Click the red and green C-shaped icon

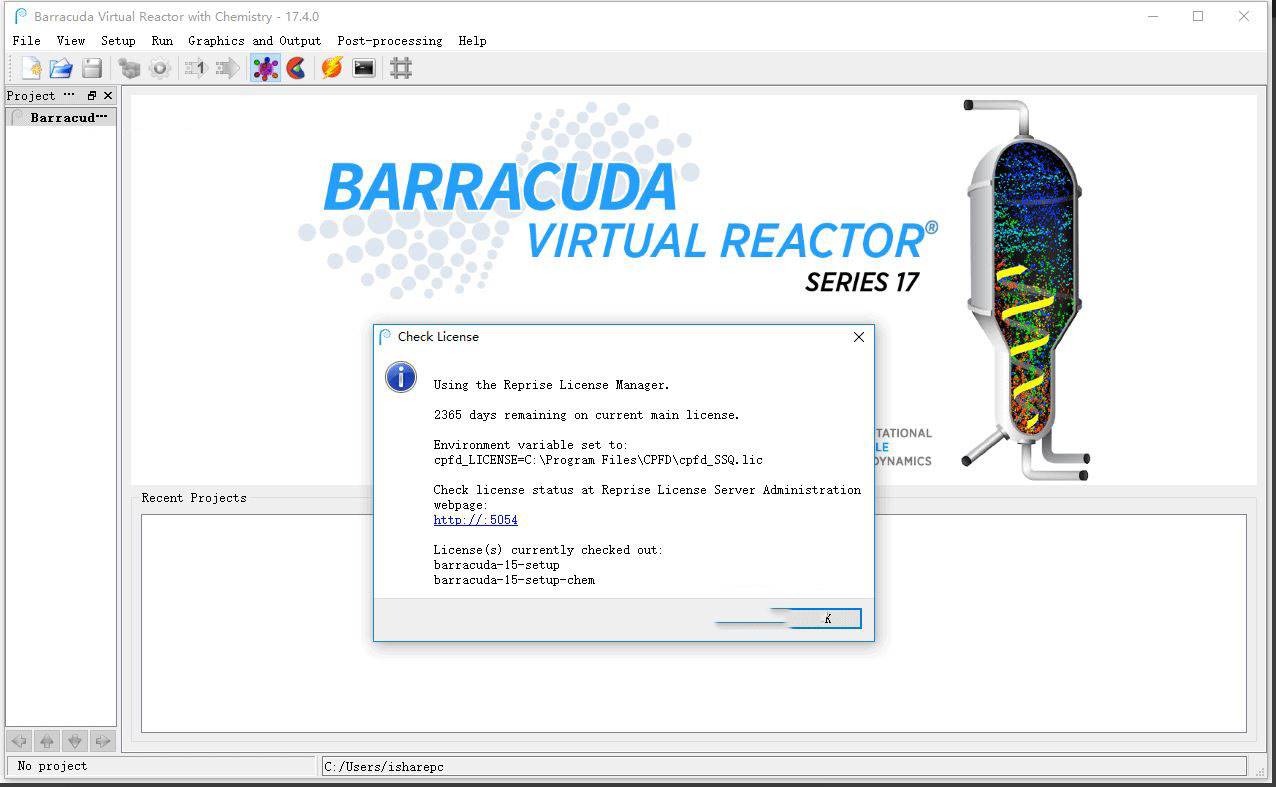pos(296,68)
